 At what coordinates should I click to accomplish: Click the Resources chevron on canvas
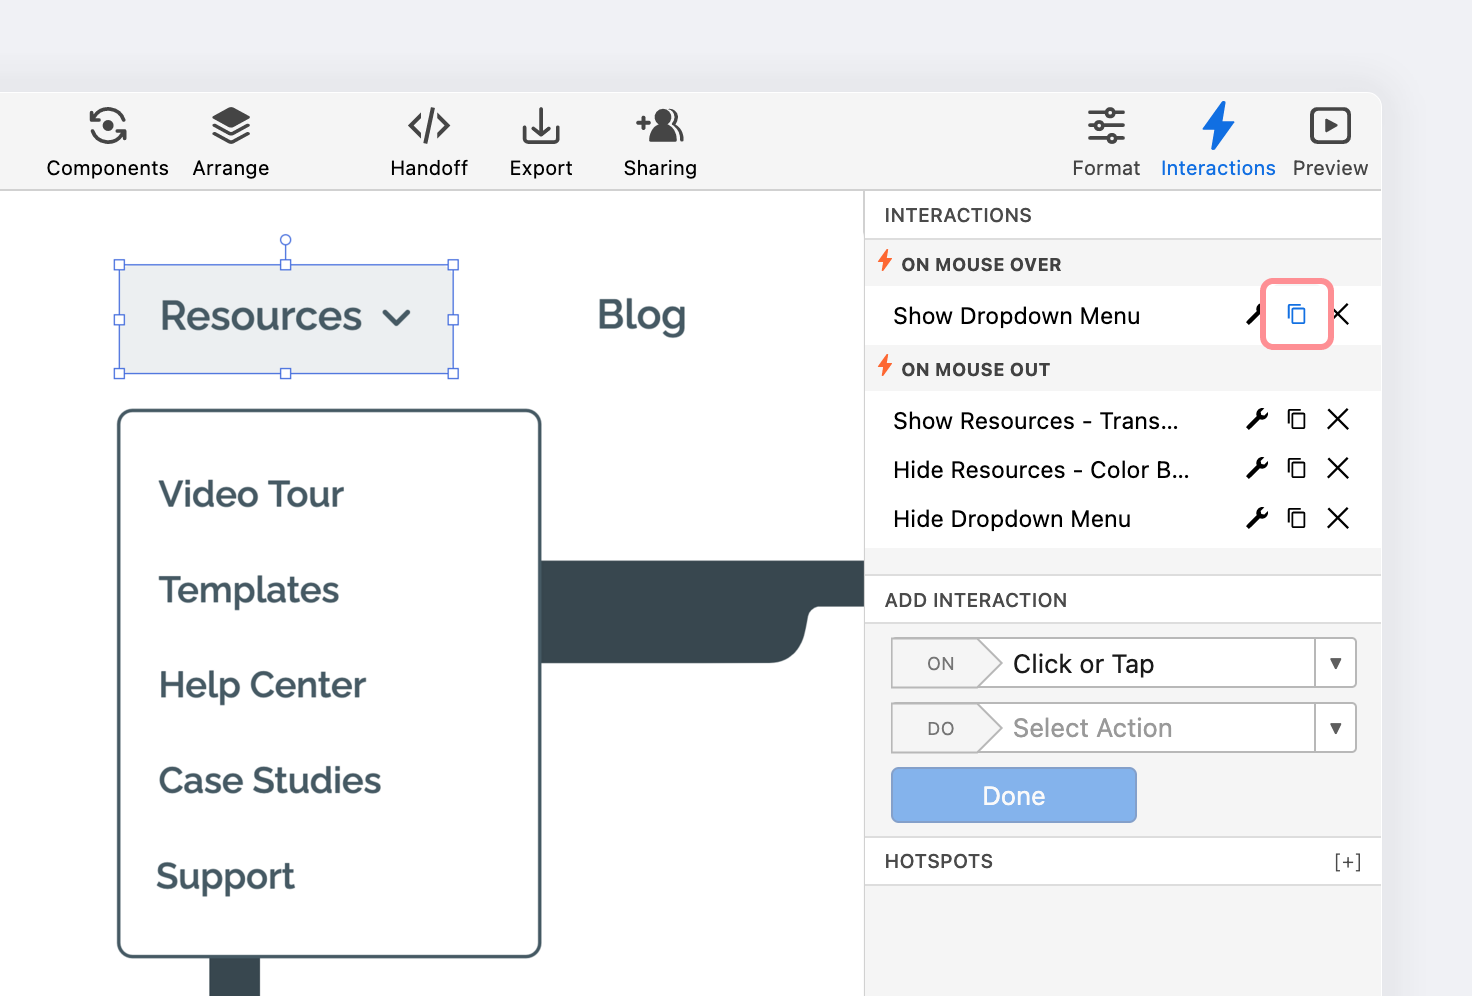(397, 319)
